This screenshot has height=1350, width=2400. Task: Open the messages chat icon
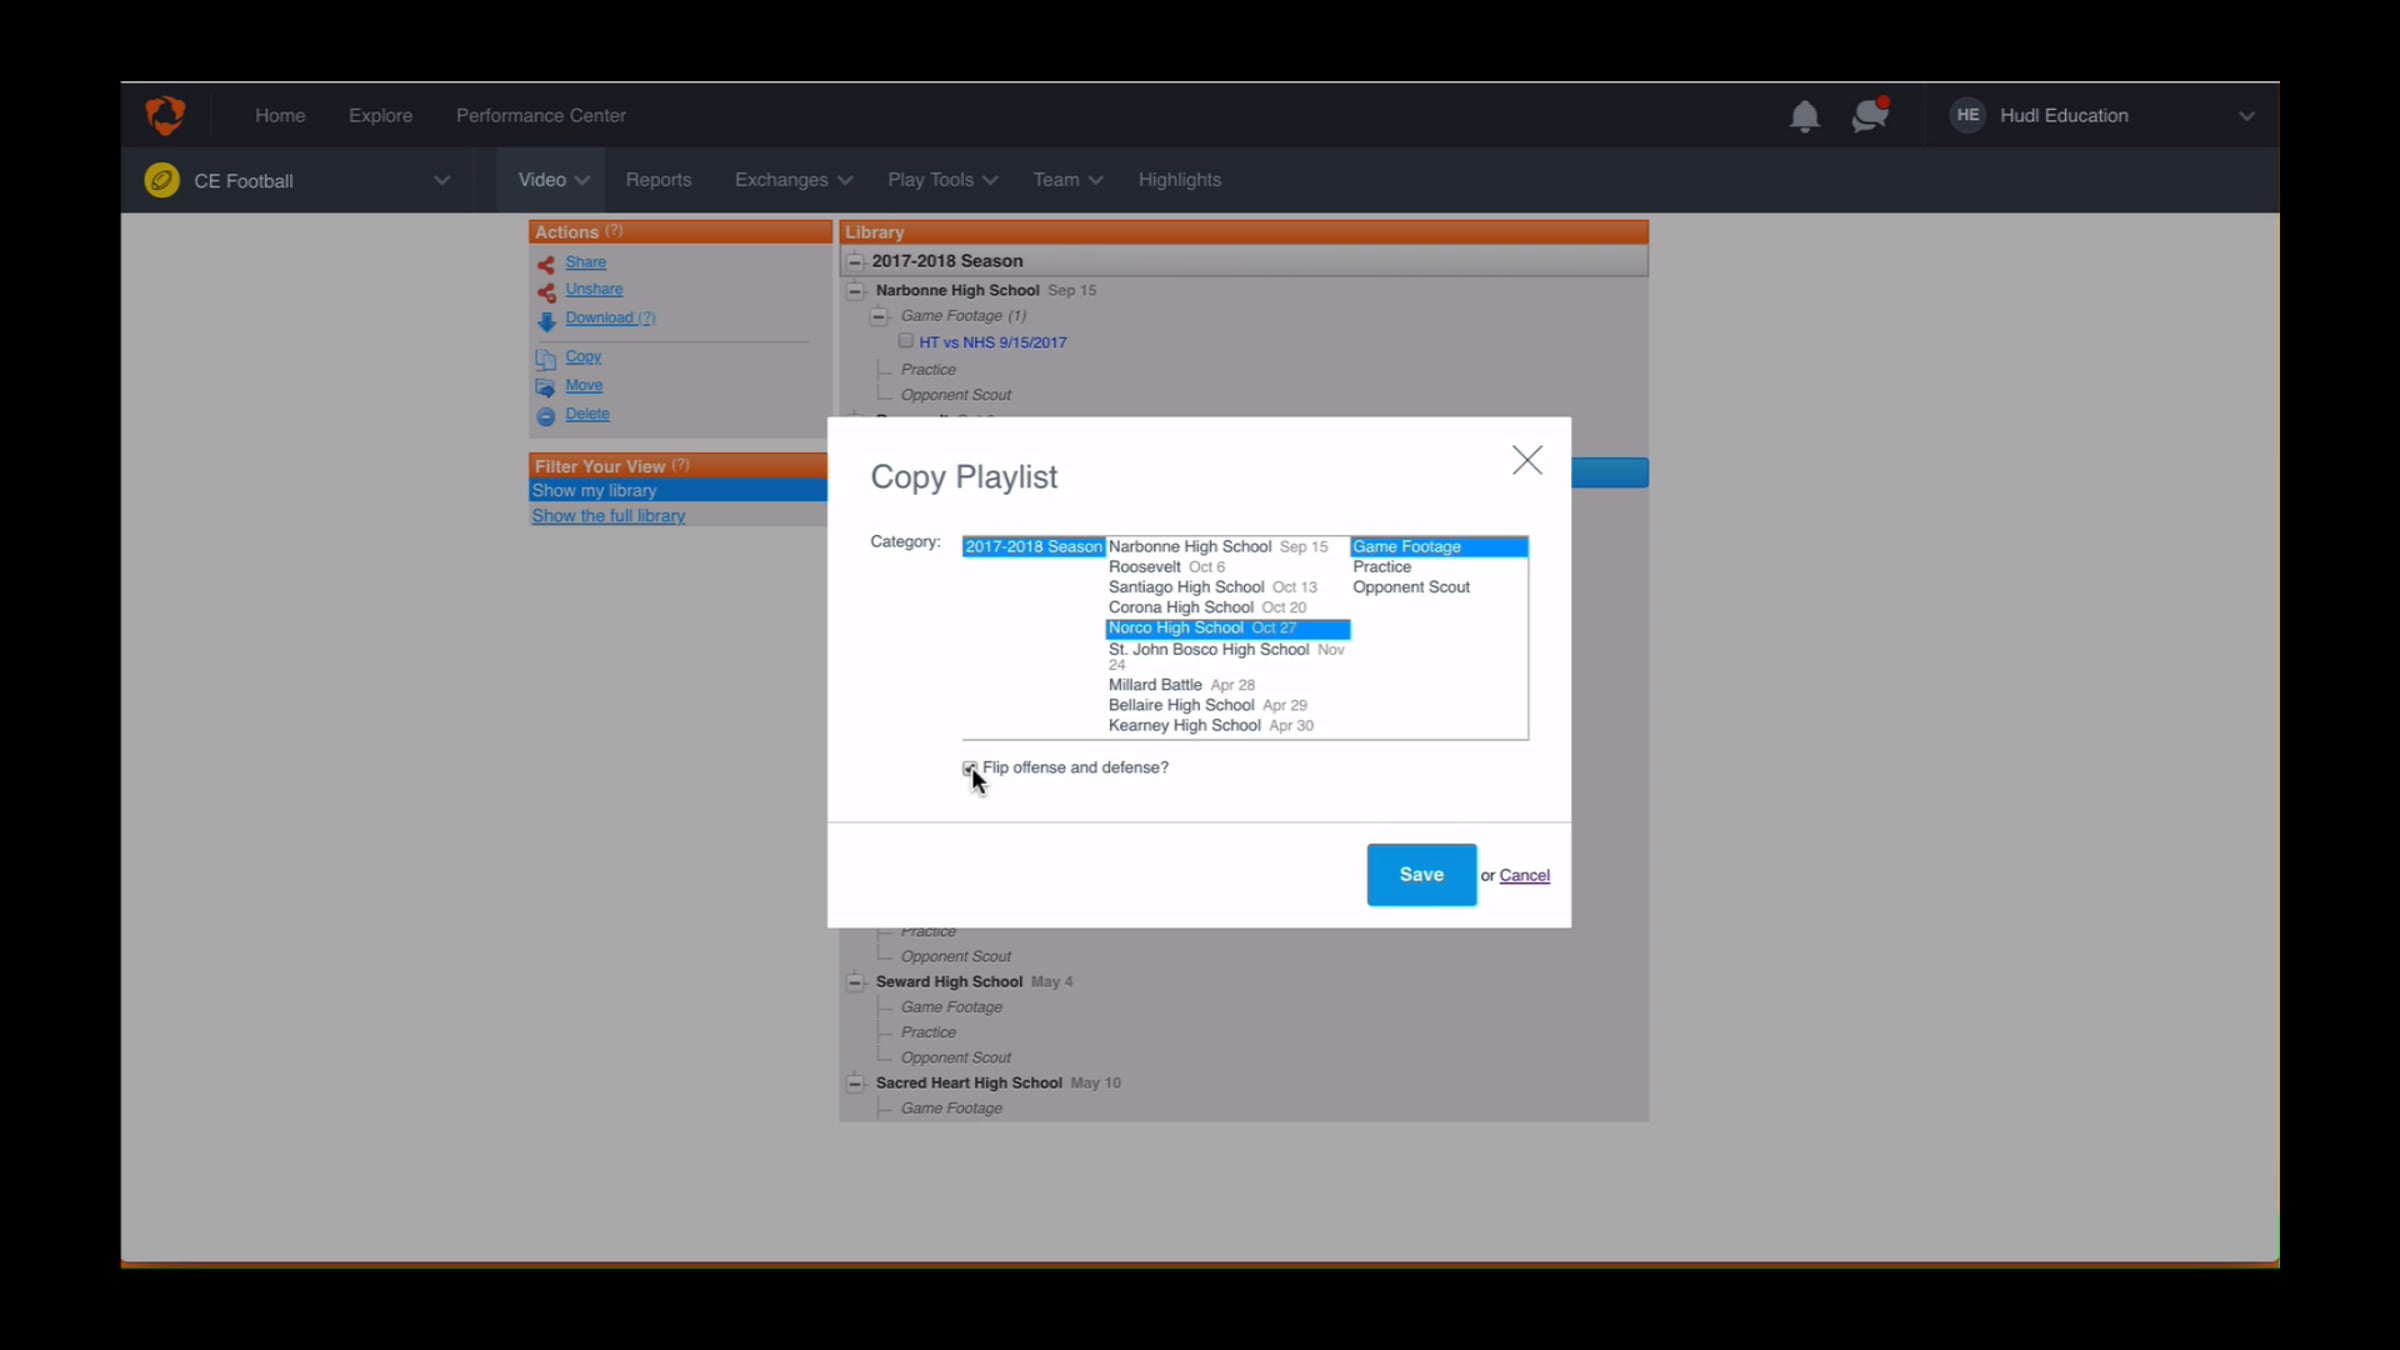(1870, 115)
